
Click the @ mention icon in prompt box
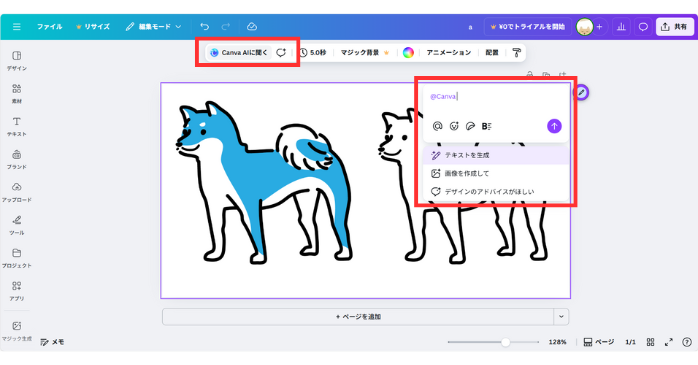(x=437, y=126)
